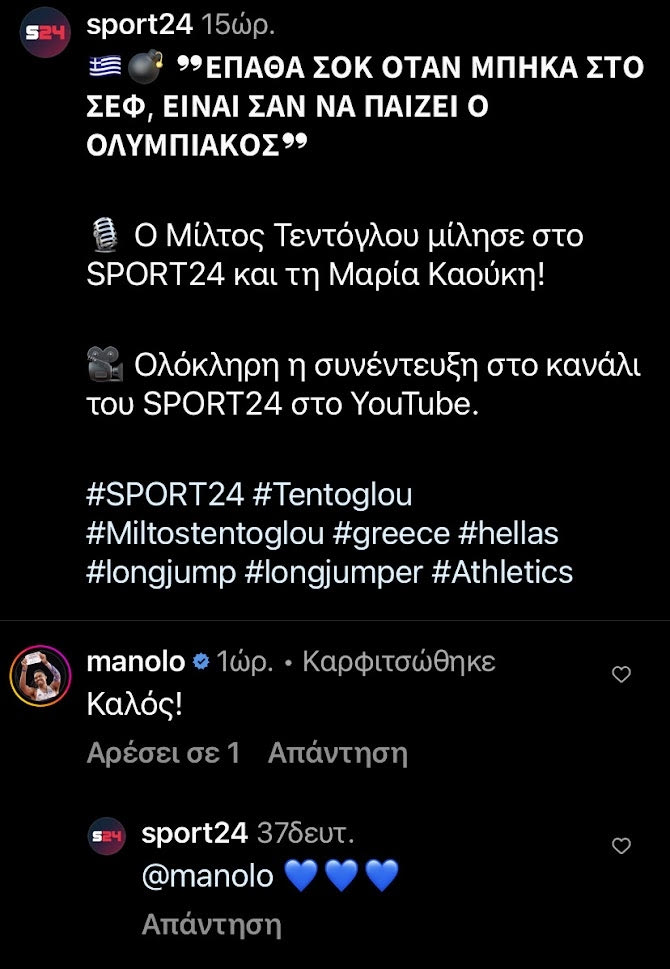
Task: View likes via Αρέσει σε 1
Action: [x=164, y=753]
